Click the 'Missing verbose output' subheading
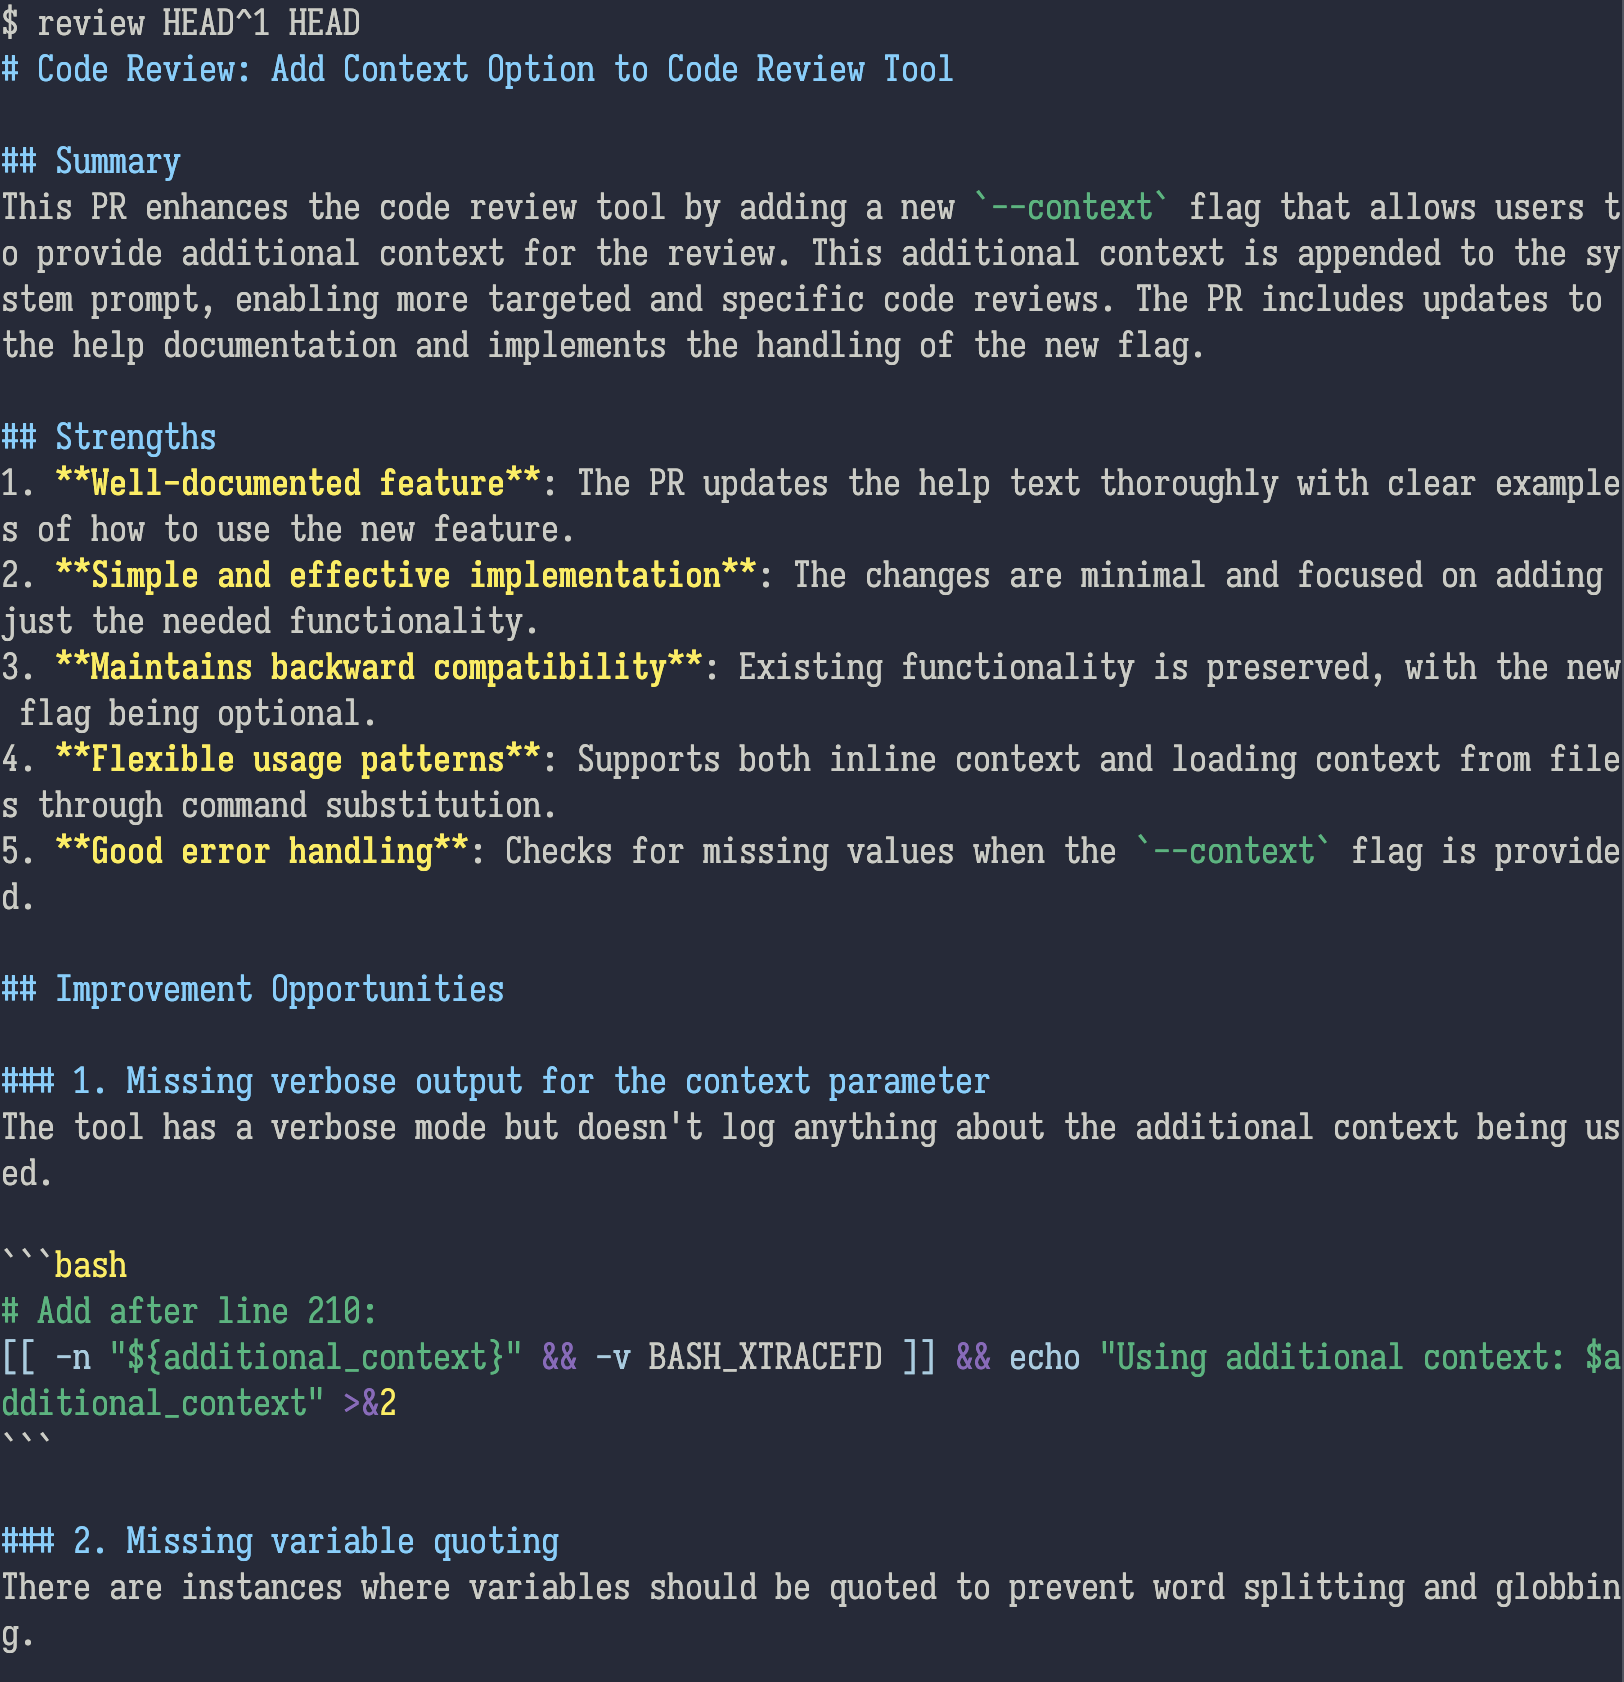 tap(530, 1081)
